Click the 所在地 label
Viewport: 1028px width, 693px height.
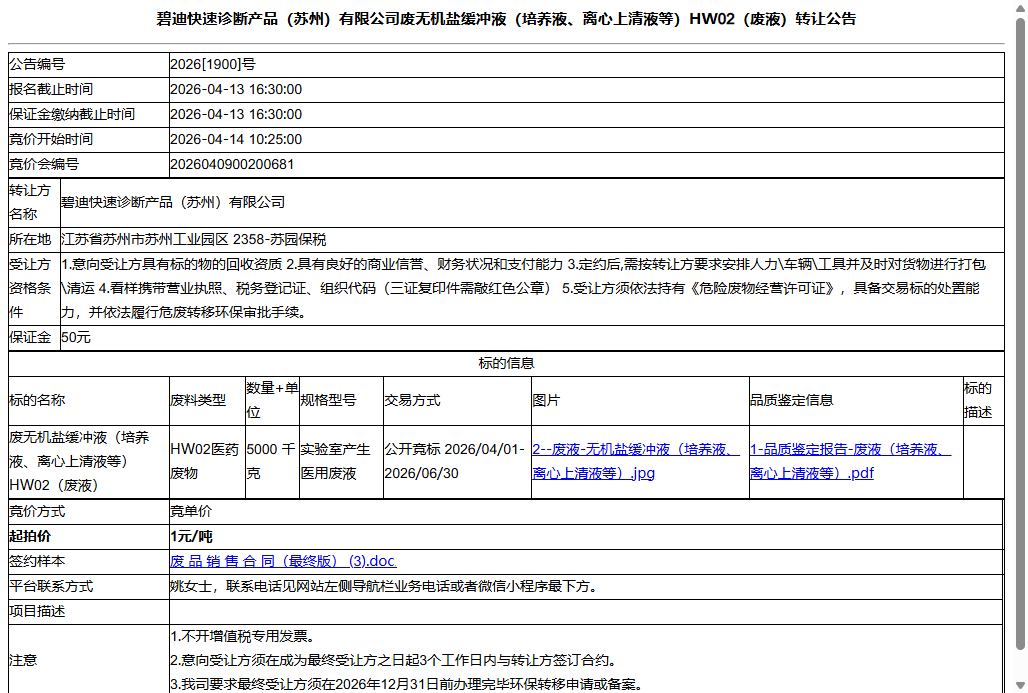point(30,239)
